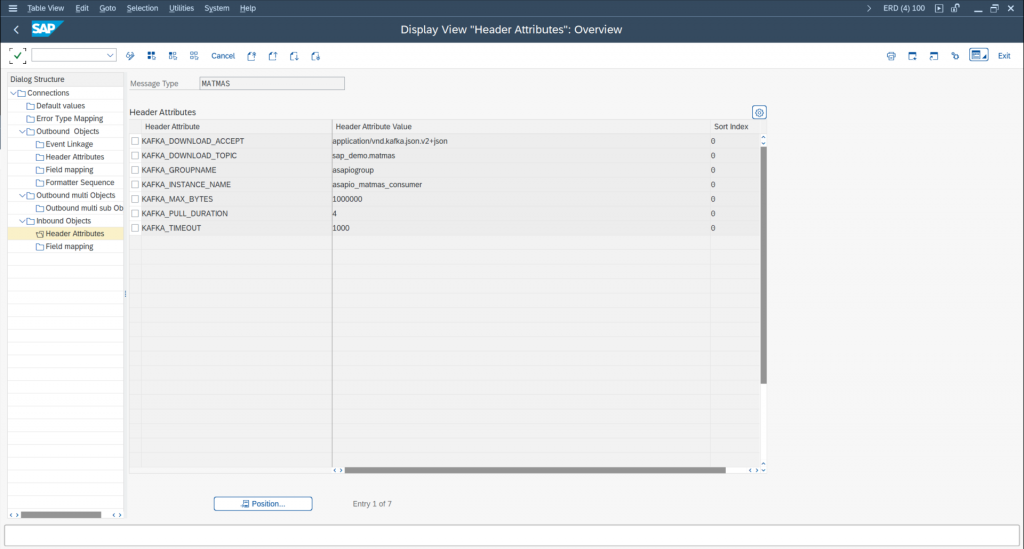The image size is (1024, 549).
Task: Go to the first page icon
Action: pyautogui.click(x=251, y=56)
